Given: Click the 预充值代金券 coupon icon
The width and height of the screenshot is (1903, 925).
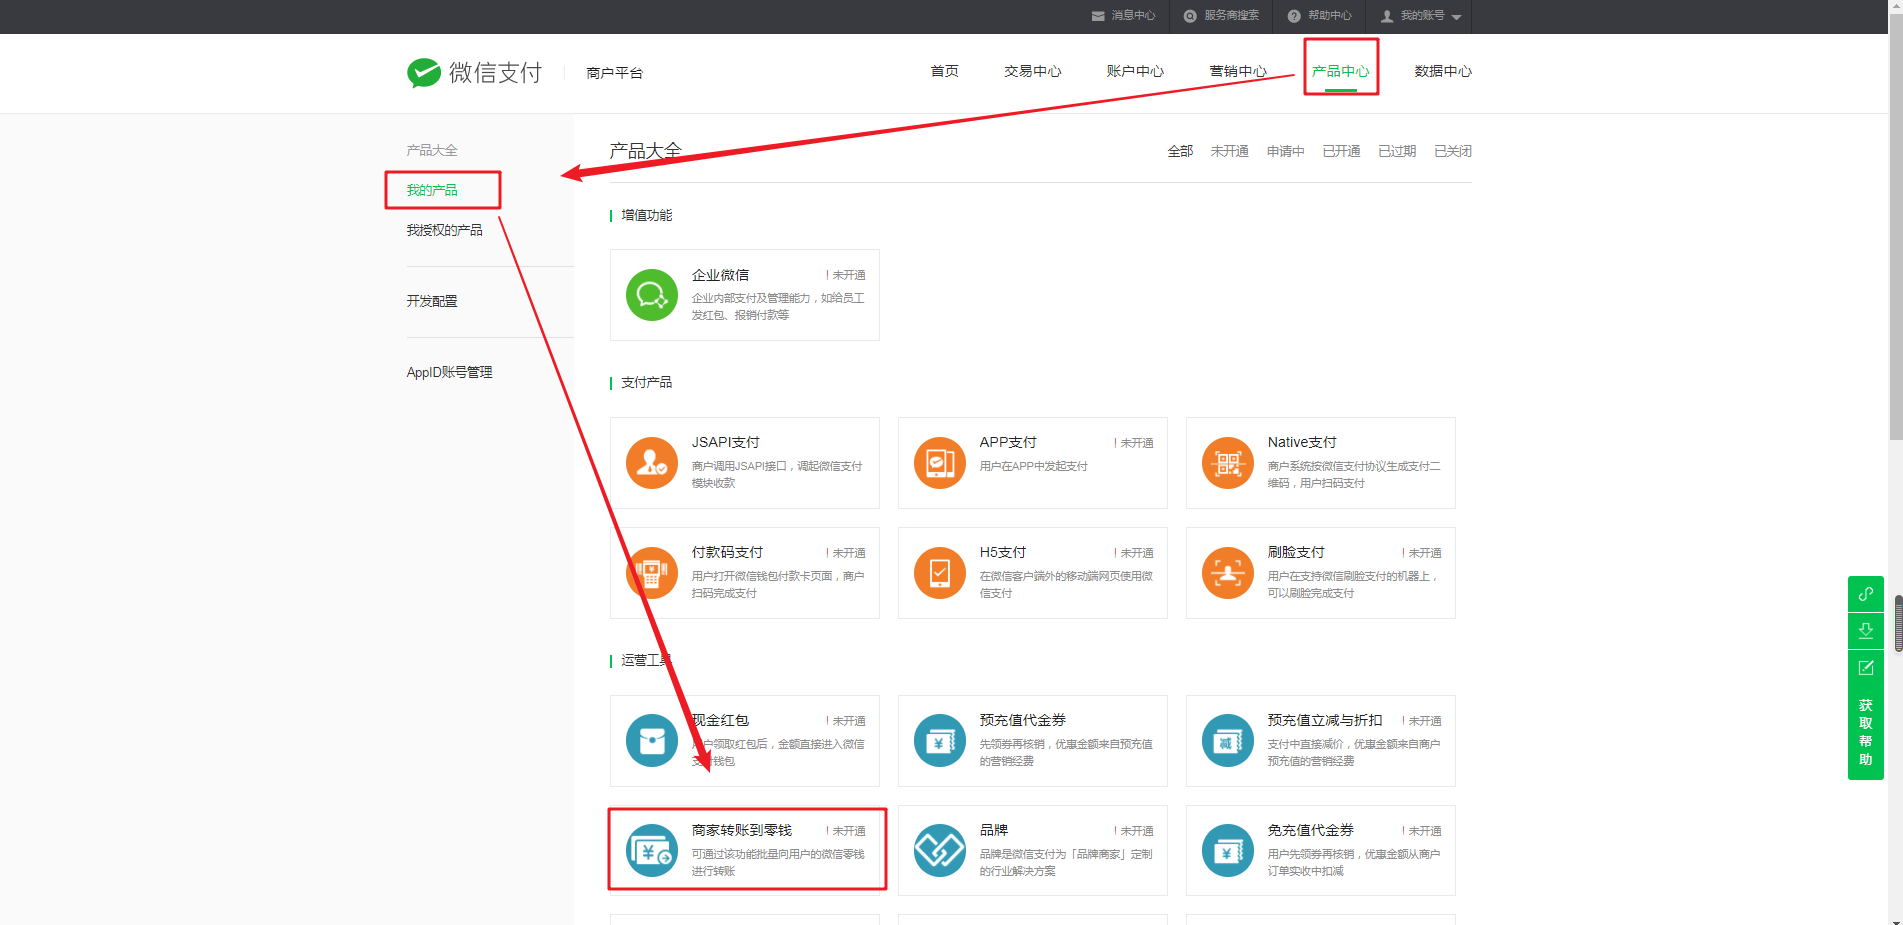Looking at the screenshot, I should (x=940, y=741).
